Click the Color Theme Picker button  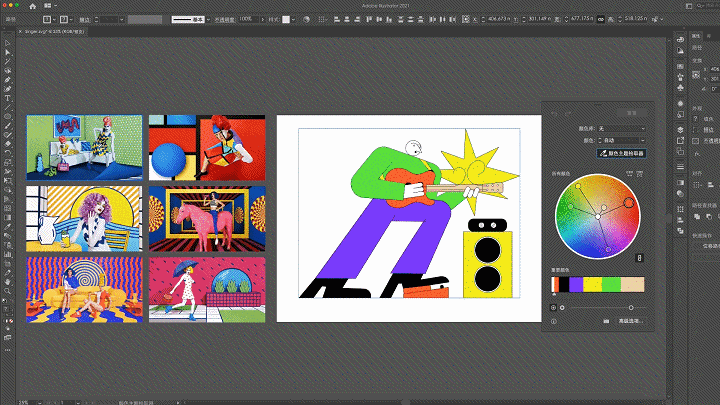coord(624,153)
